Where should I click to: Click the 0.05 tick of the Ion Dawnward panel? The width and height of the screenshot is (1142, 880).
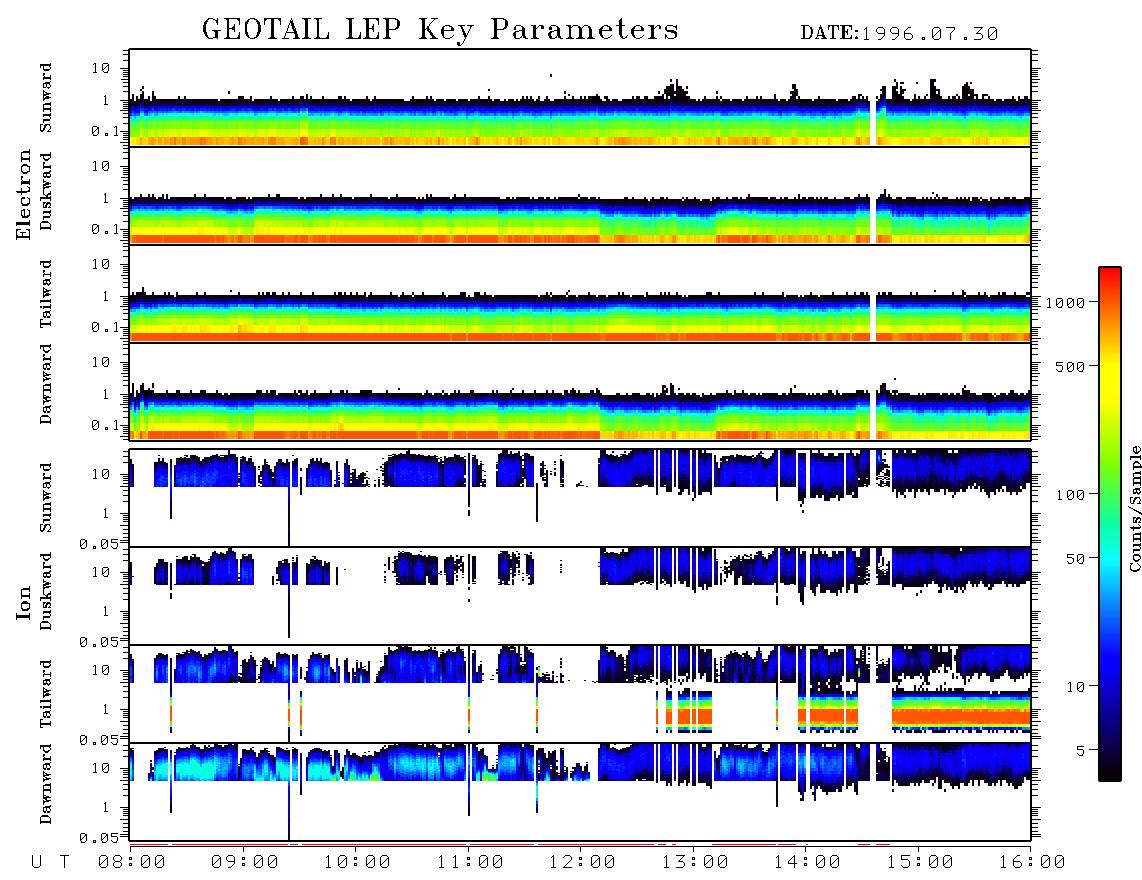click(x=98, y=838)
